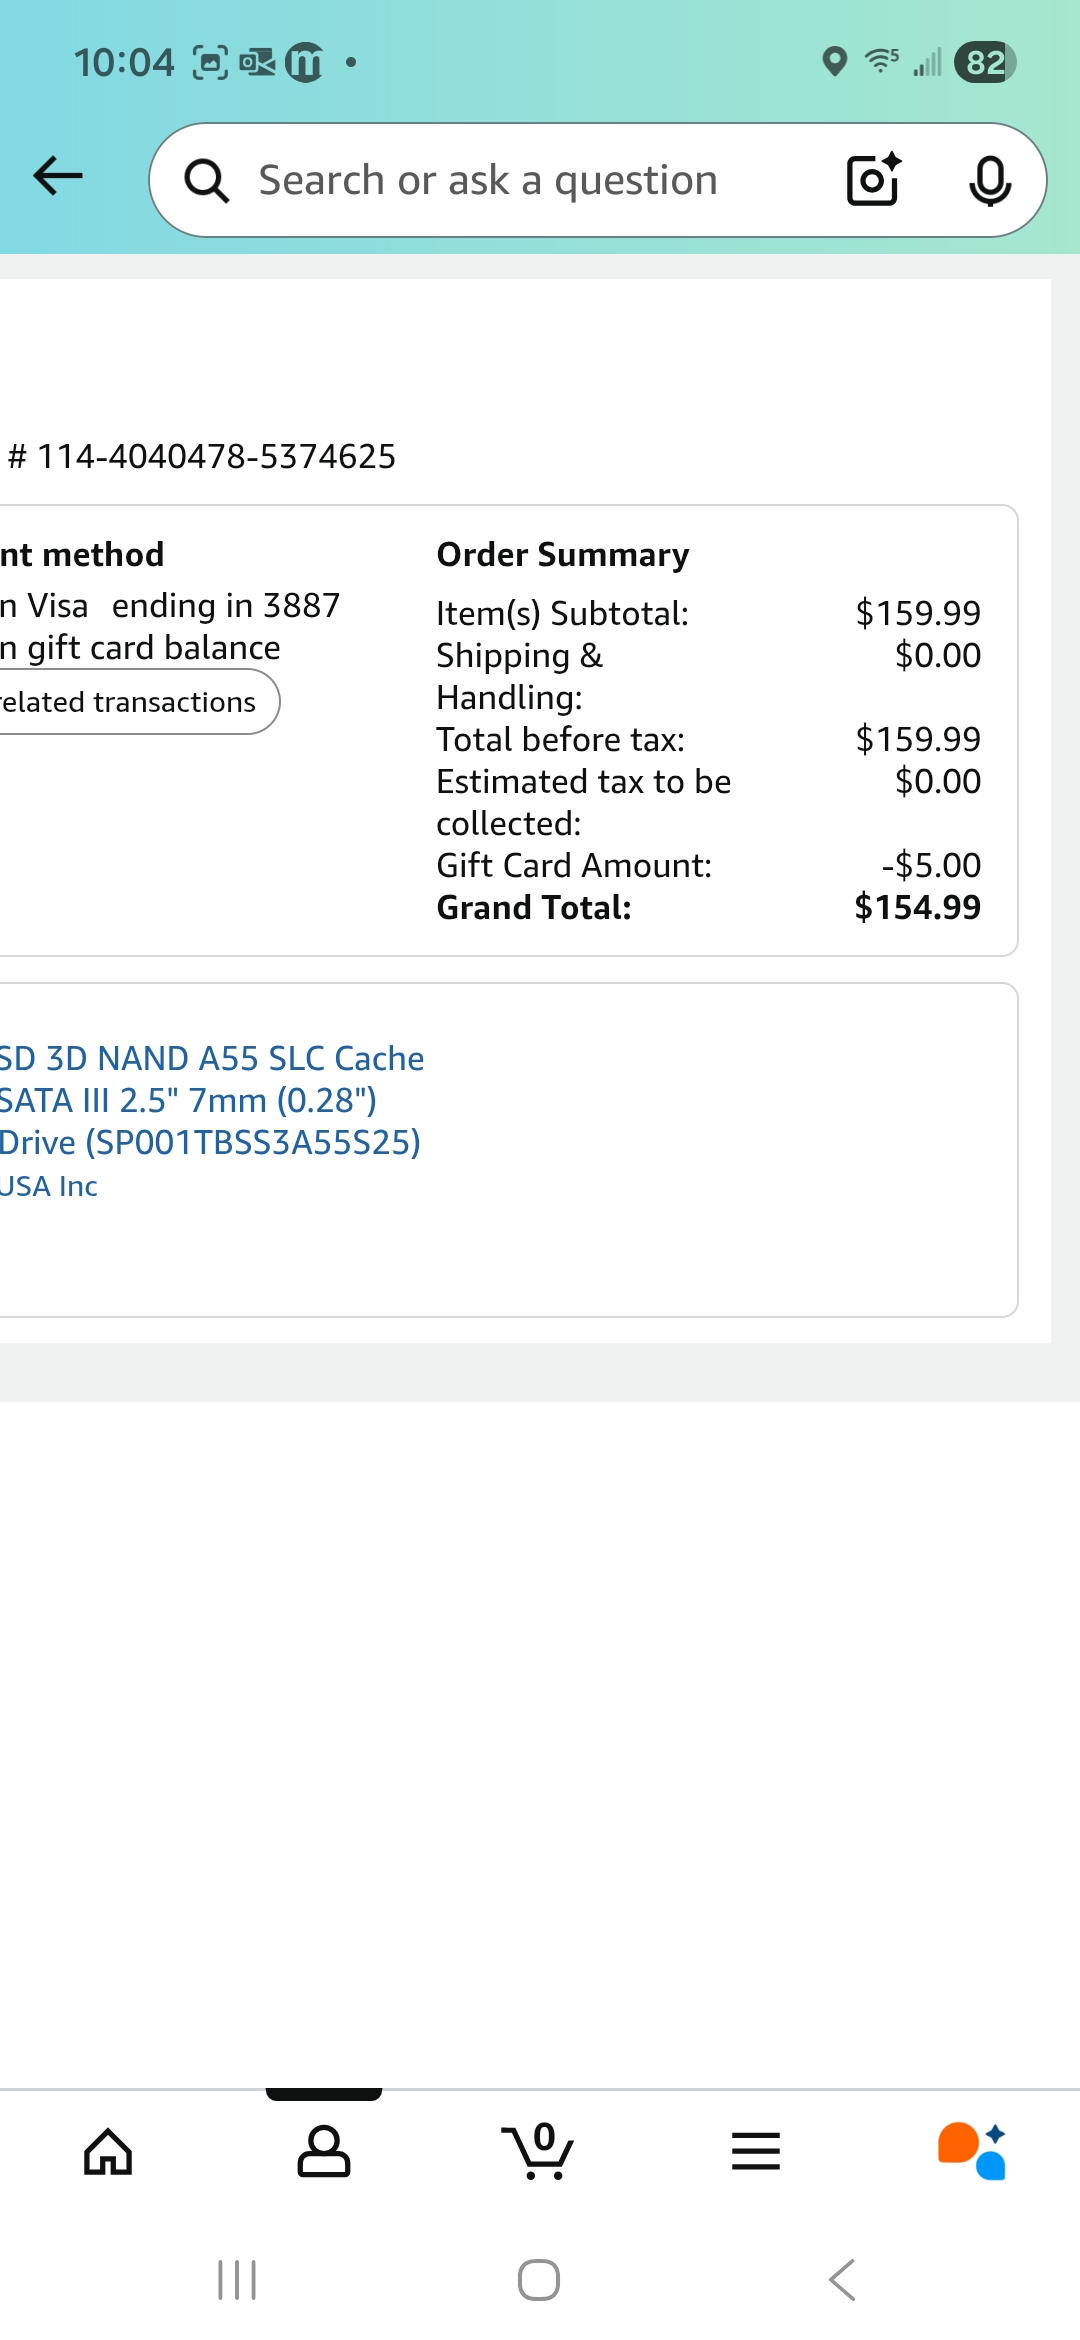
Task: Tap the Grand Total amount $154.99
Action: pyautogui.click(x=917, y=907)
